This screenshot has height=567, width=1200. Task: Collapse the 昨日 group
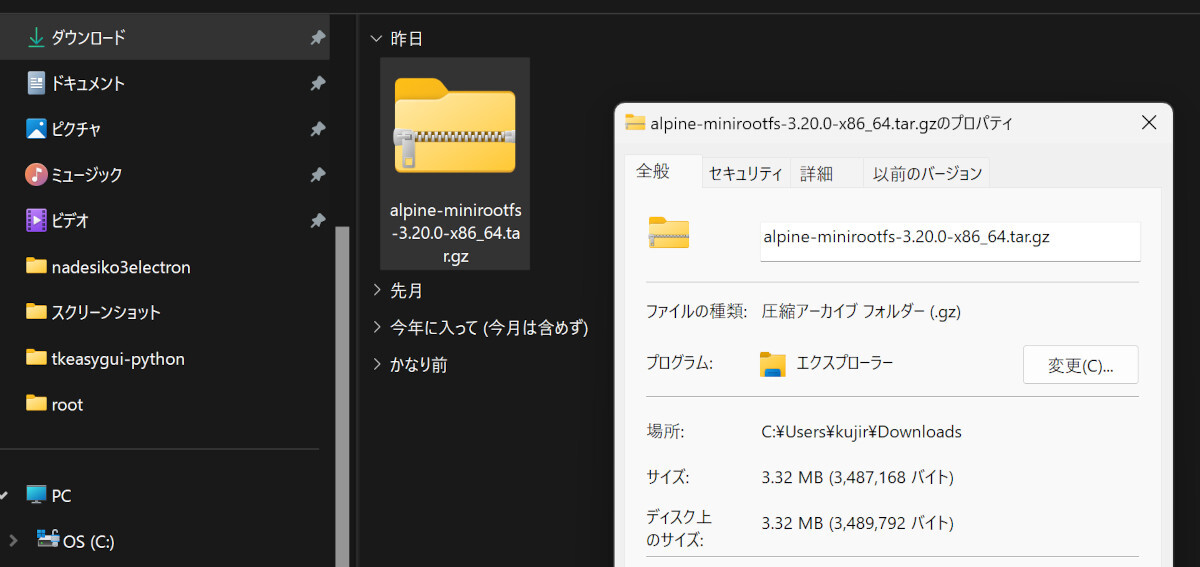[x=376, y=39]
